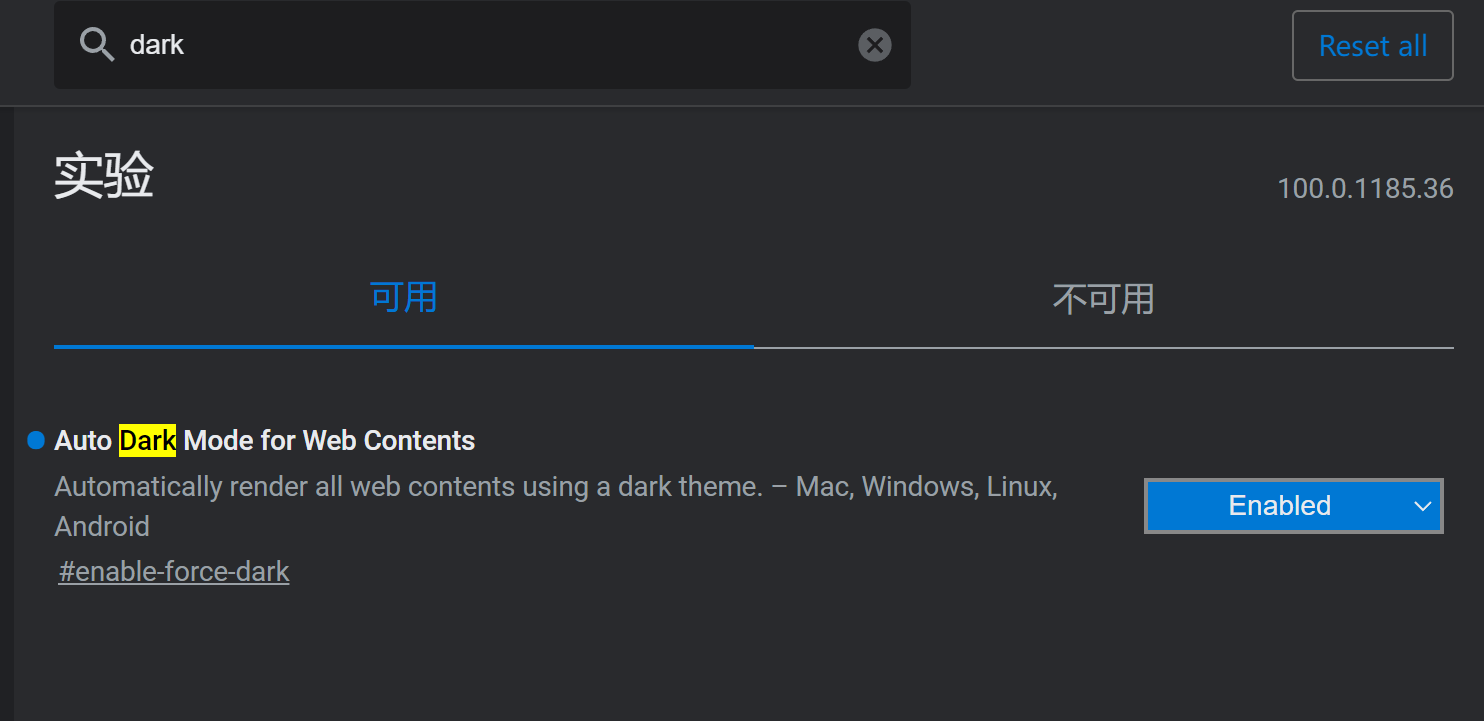
Task: Click the 实验 page heading
Action: coord(103,175)
